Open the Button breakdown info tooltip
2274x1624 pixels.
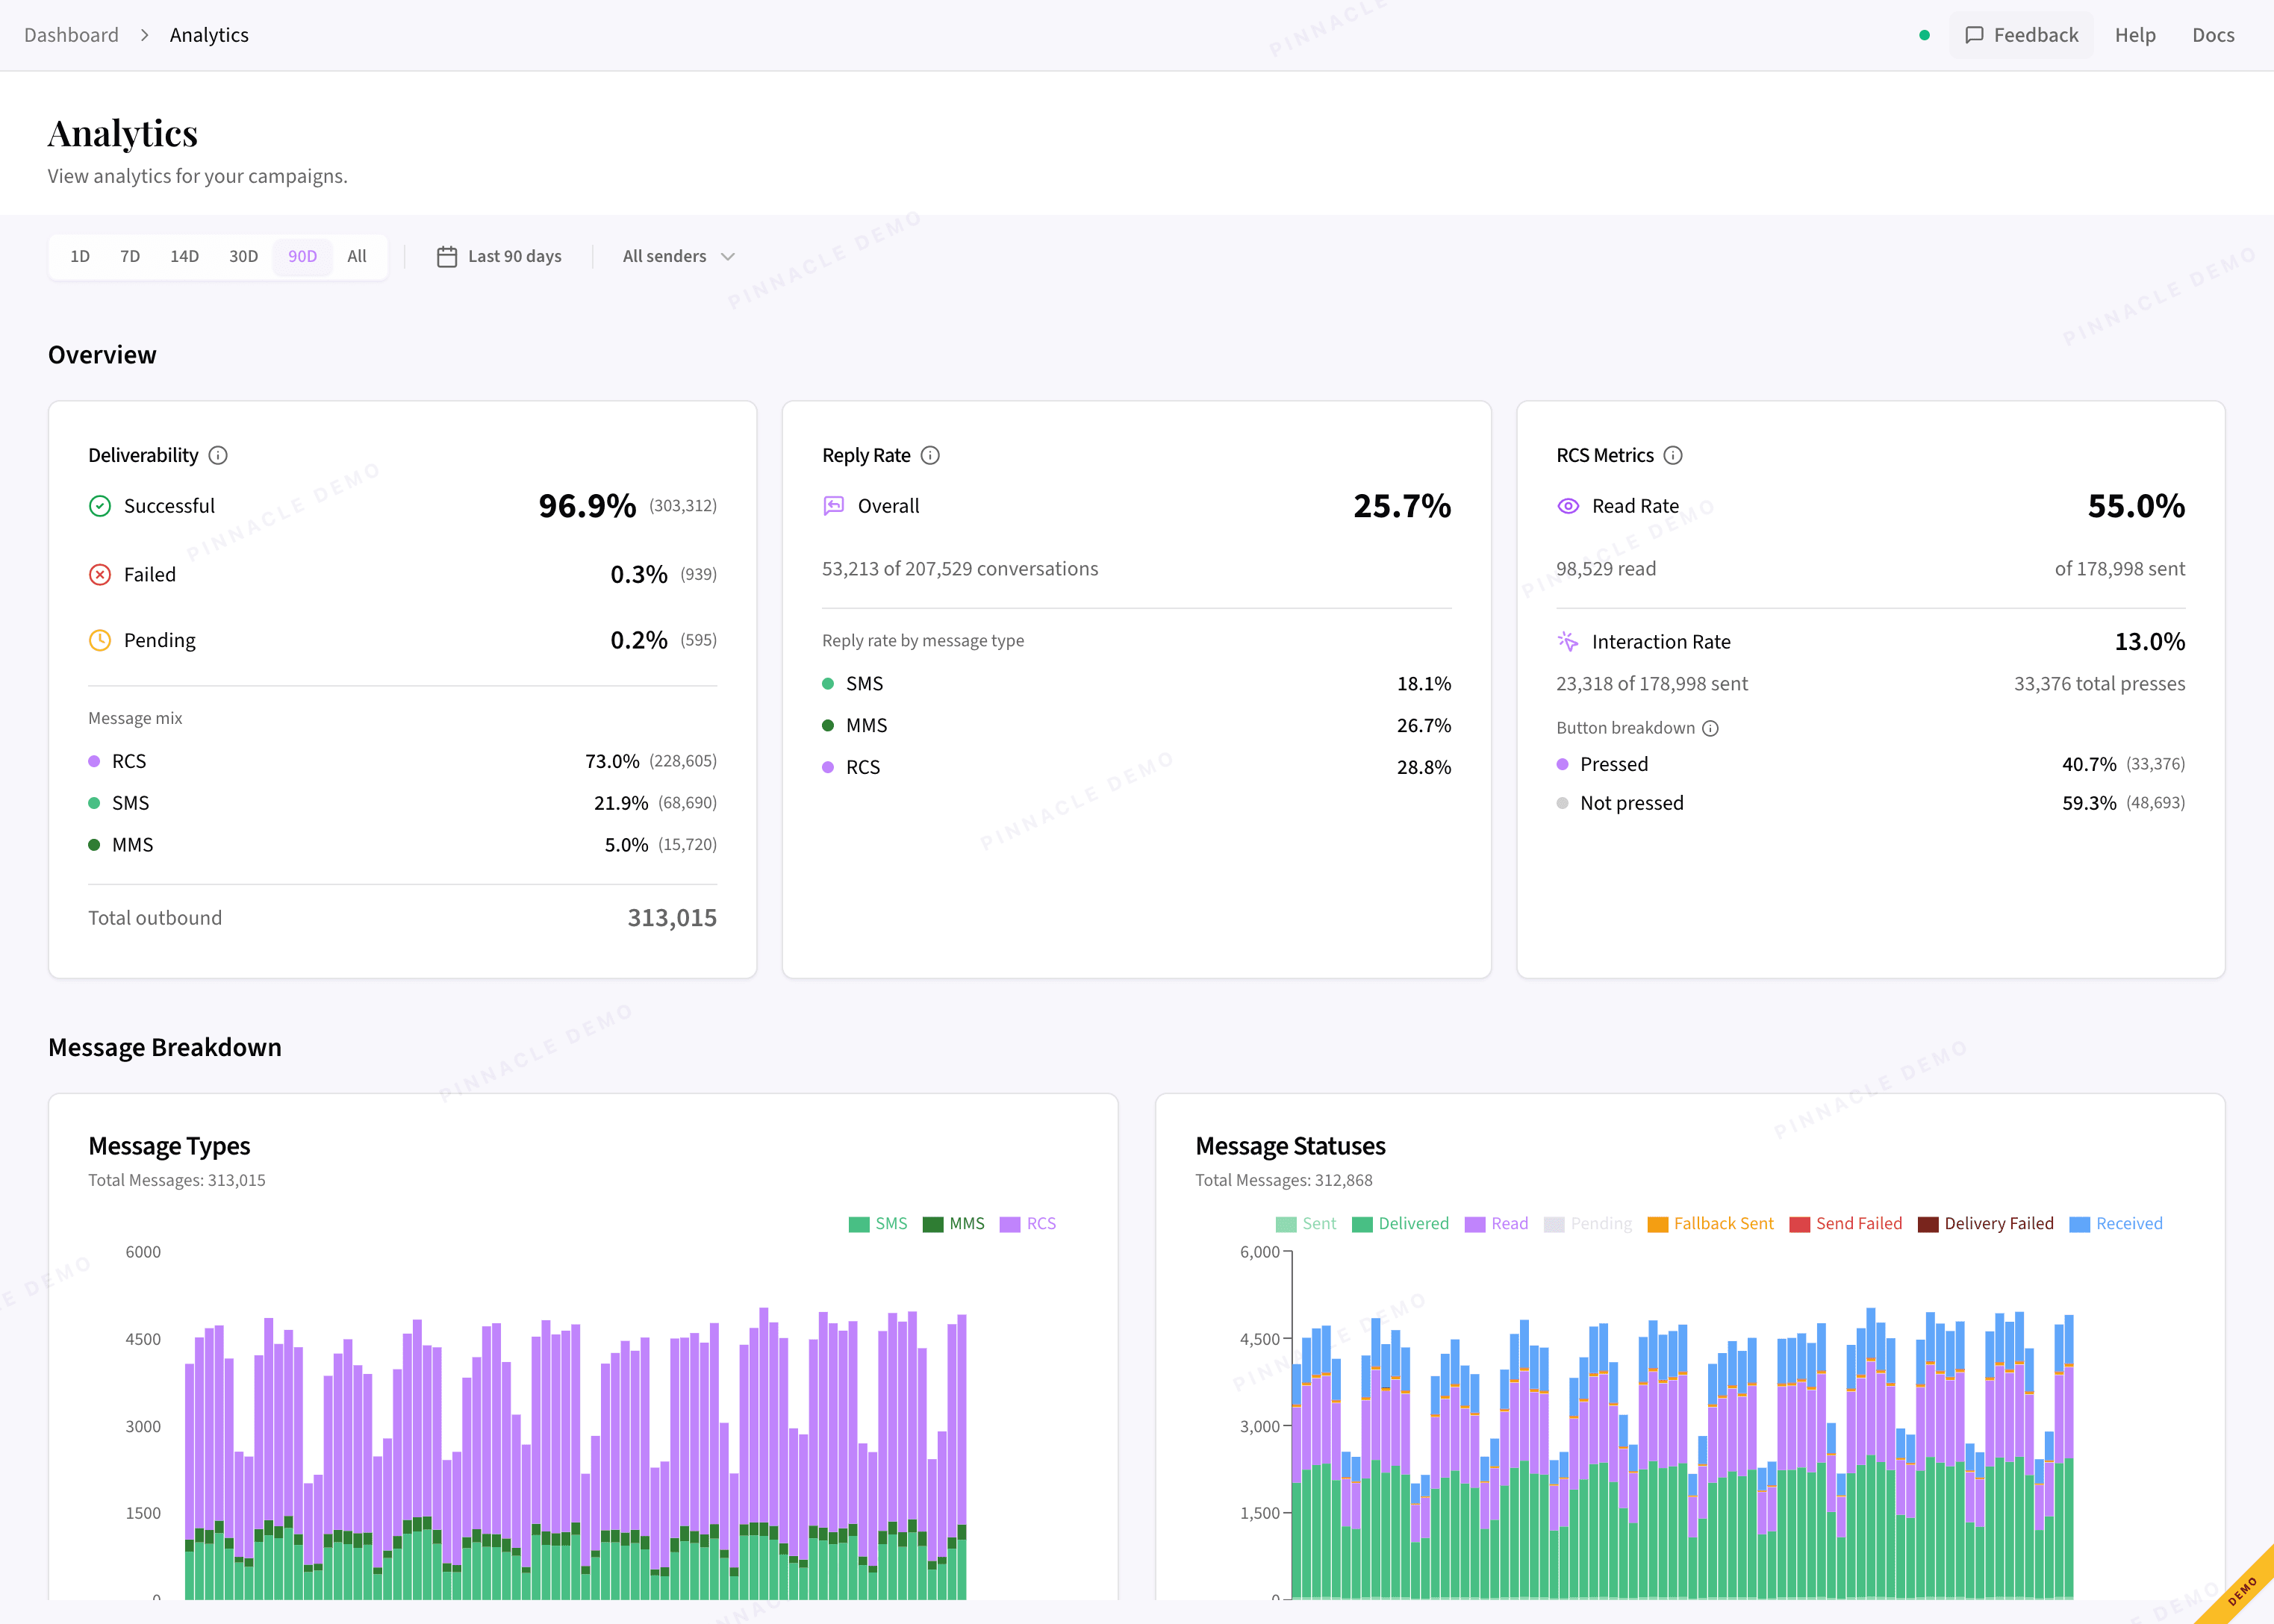pyautogui.click(x=1710, y=728)
